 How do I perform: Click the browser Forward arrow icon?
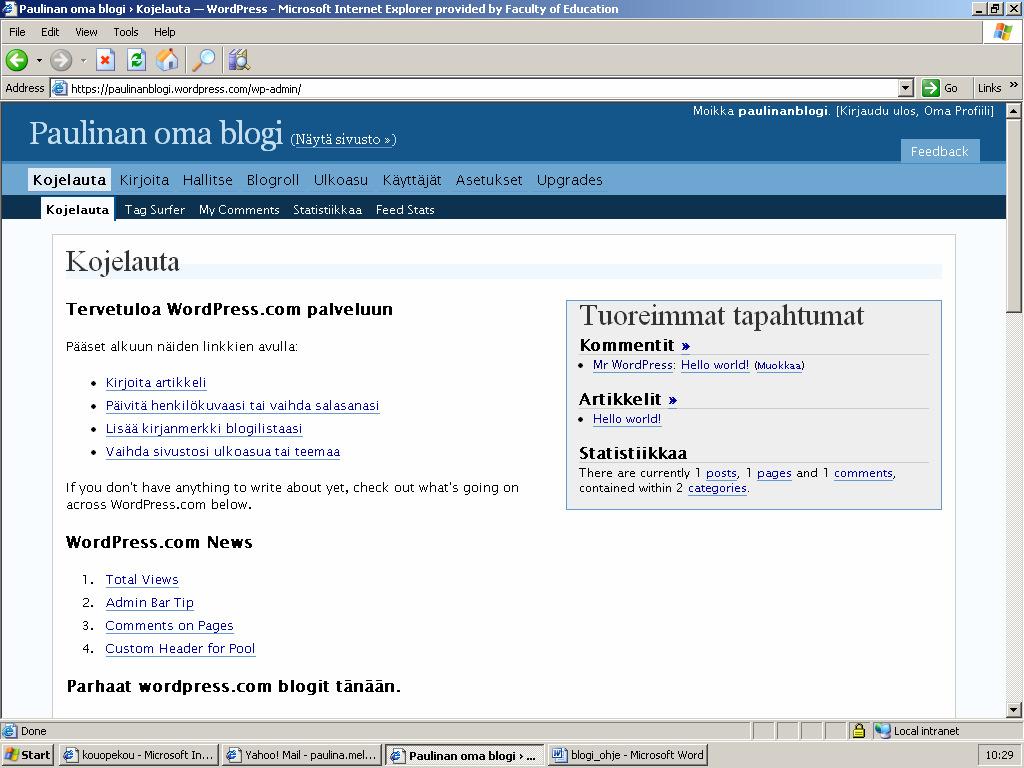pos(61,60)
